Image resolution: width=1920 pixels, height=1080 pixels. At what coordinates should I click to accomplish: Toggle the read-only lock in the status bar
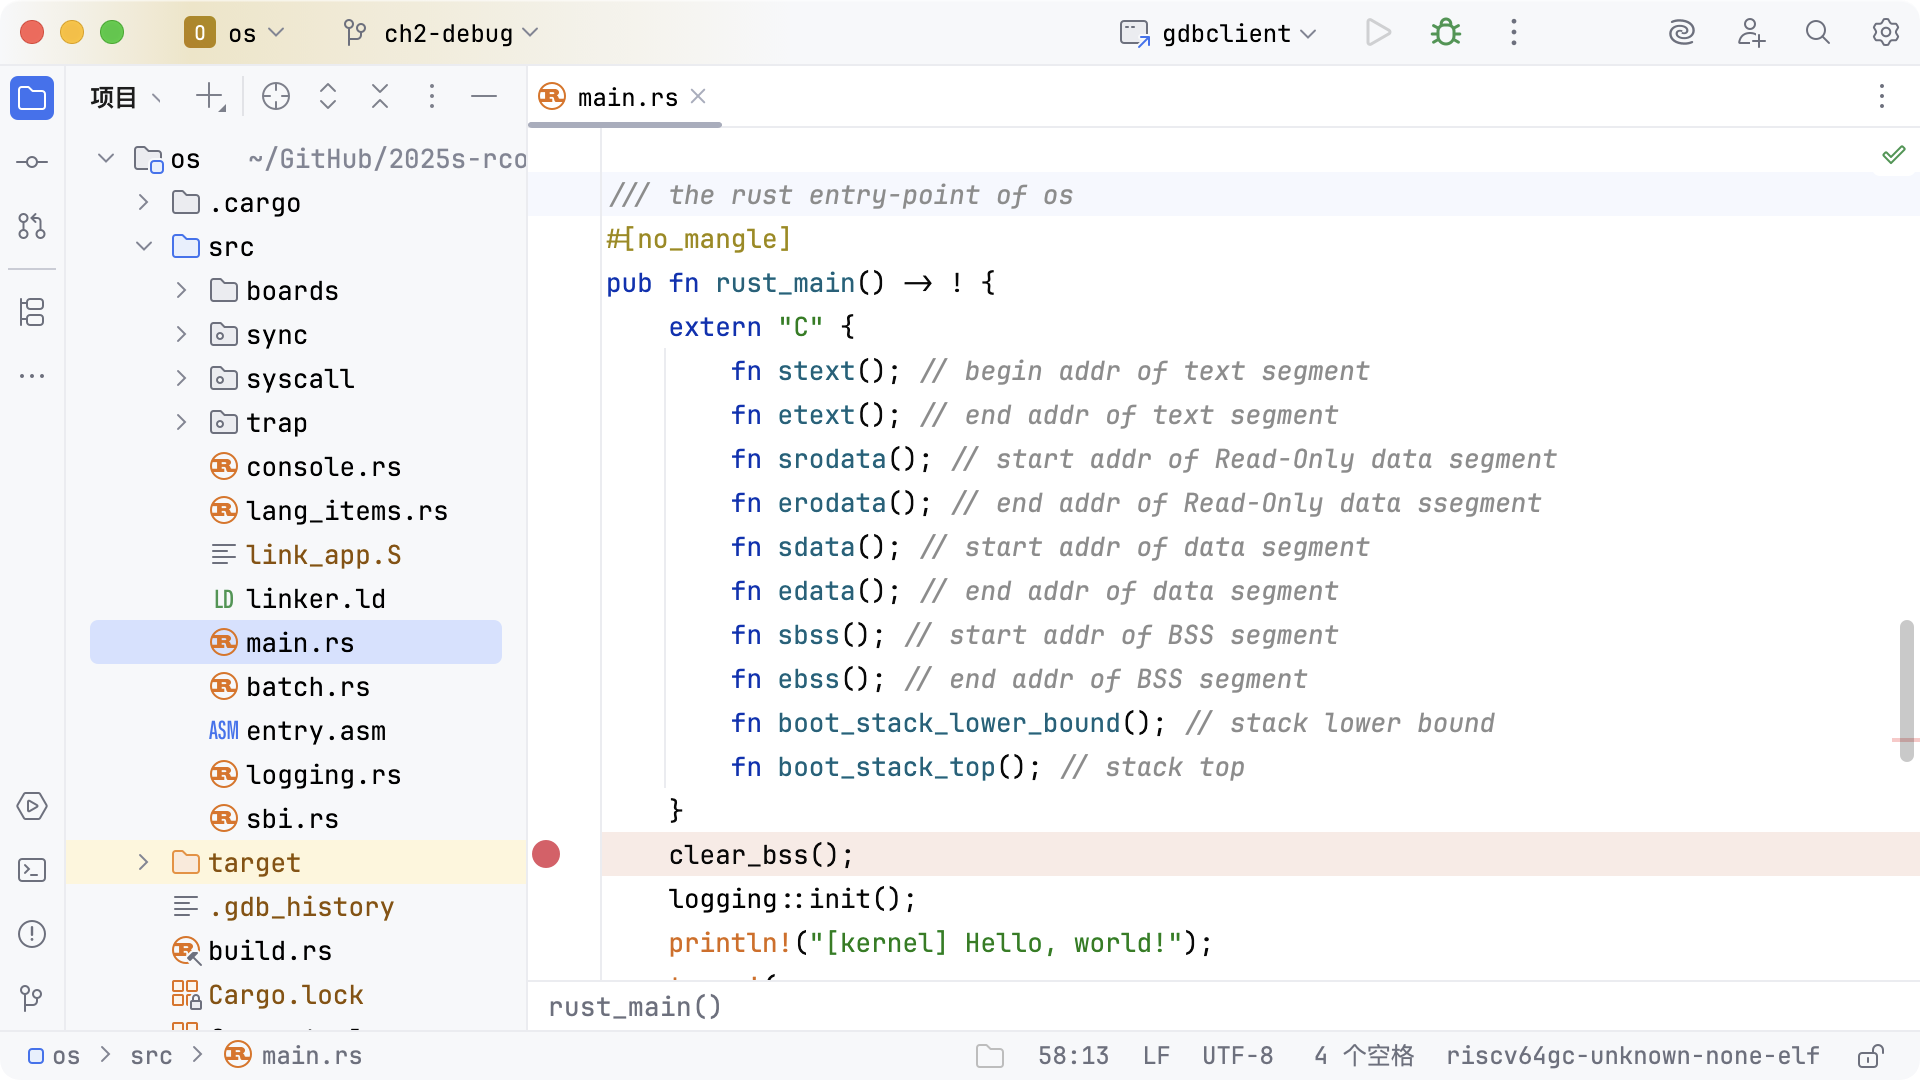1870,1056
